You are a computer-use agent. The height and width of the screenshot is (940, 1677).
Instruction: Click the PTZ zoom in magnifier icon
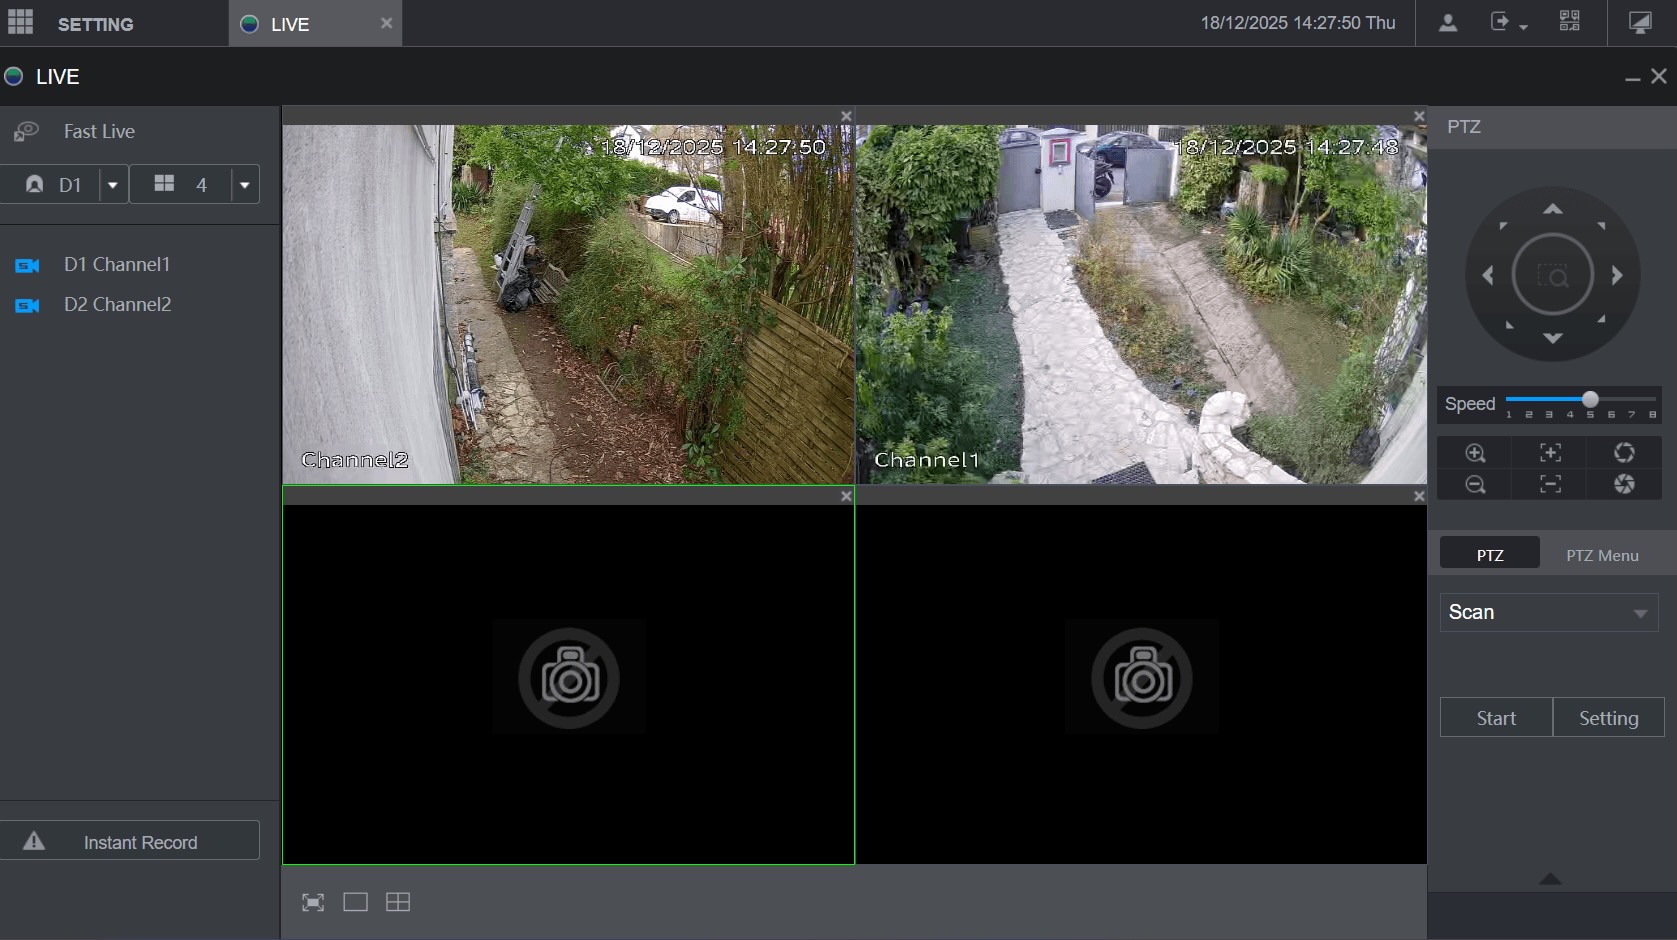(x=1475, y=453)
